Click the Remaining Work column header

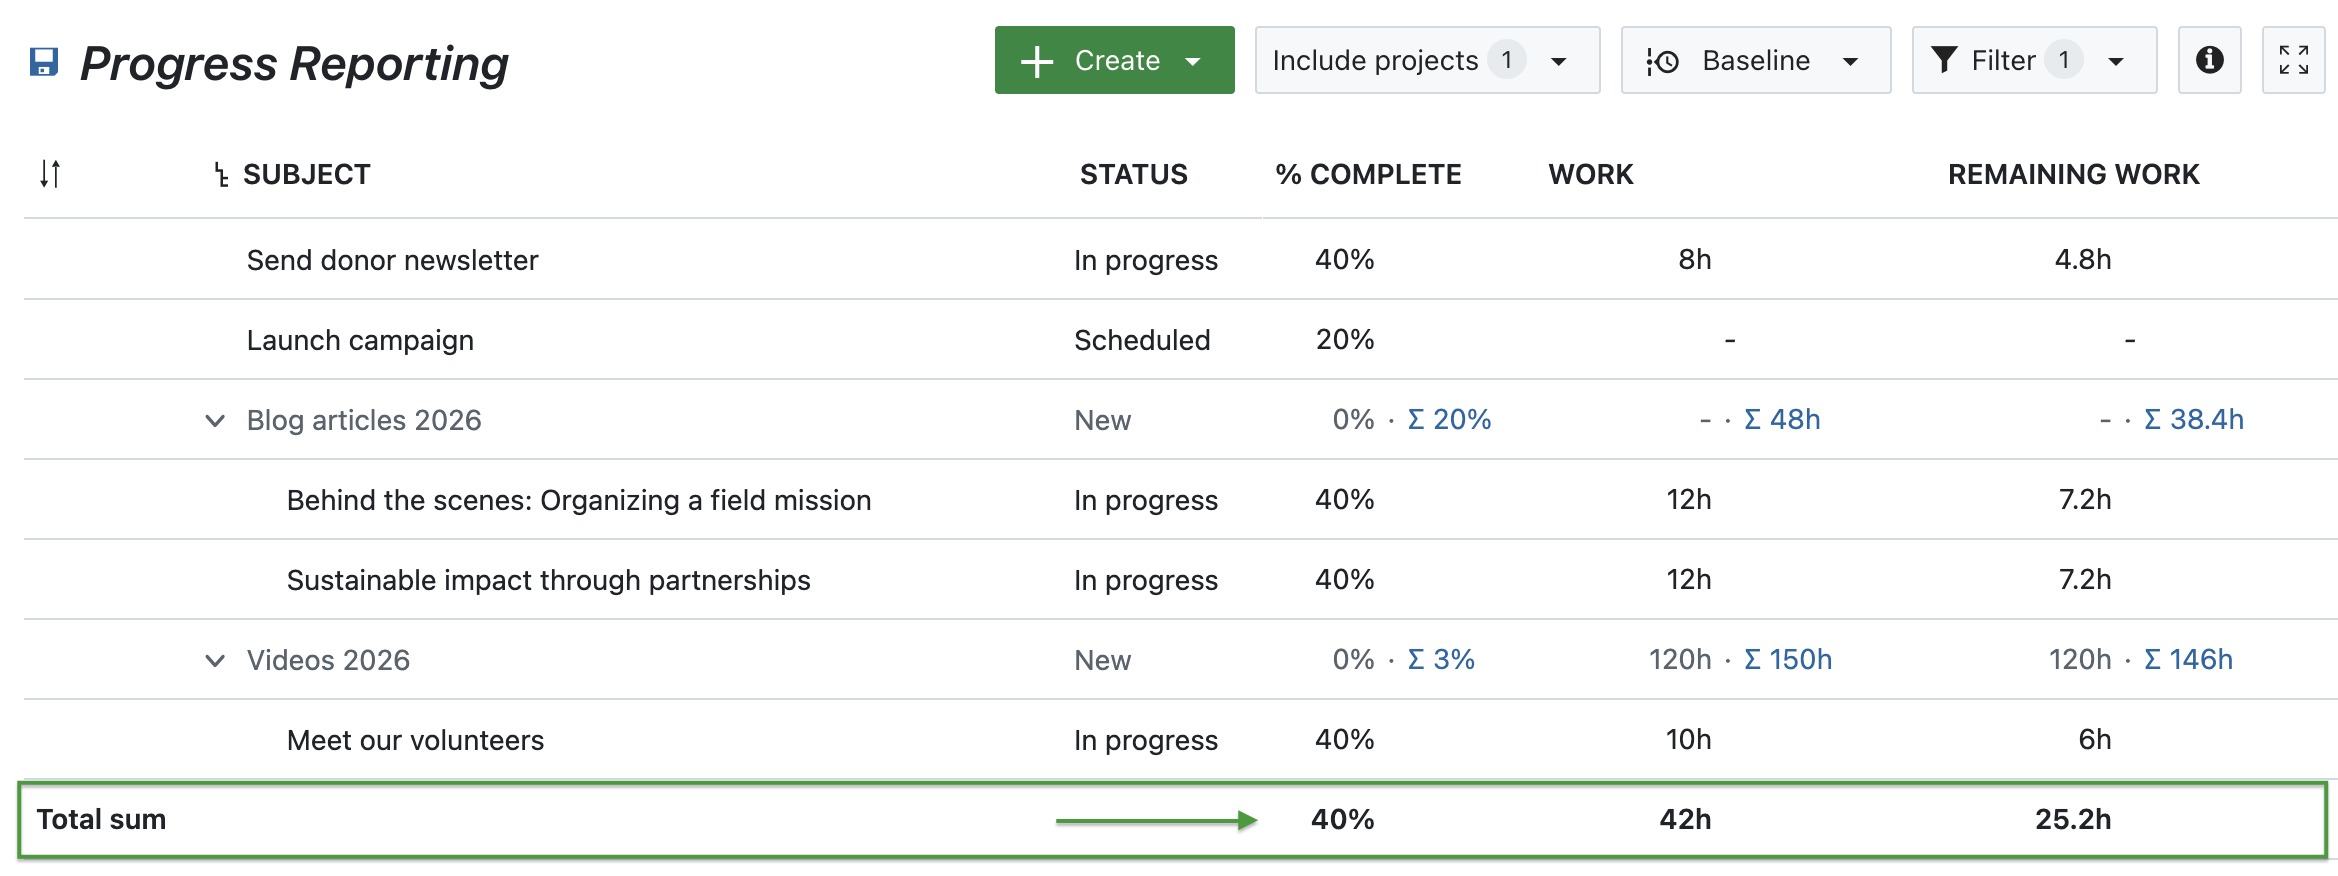pos(2072,174)
